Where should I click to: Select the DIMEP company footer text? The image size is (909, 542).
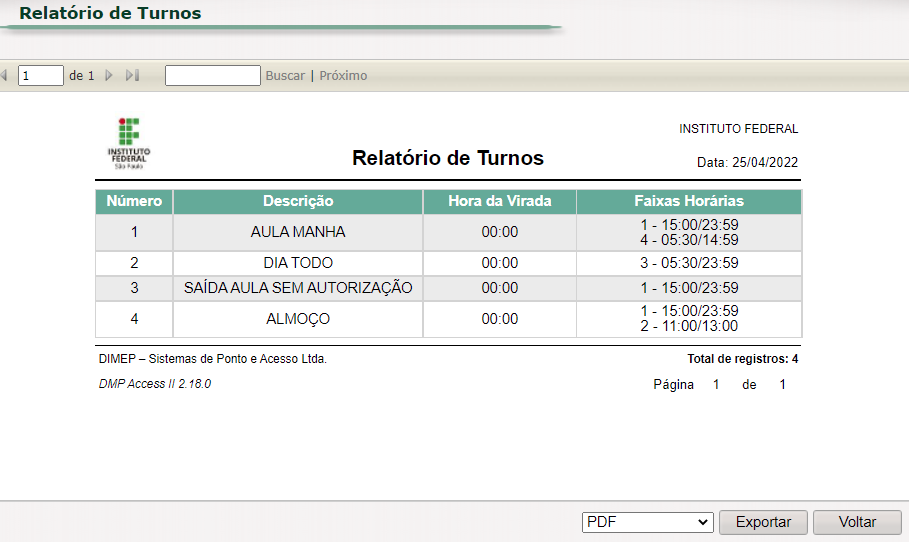[213, 359]
